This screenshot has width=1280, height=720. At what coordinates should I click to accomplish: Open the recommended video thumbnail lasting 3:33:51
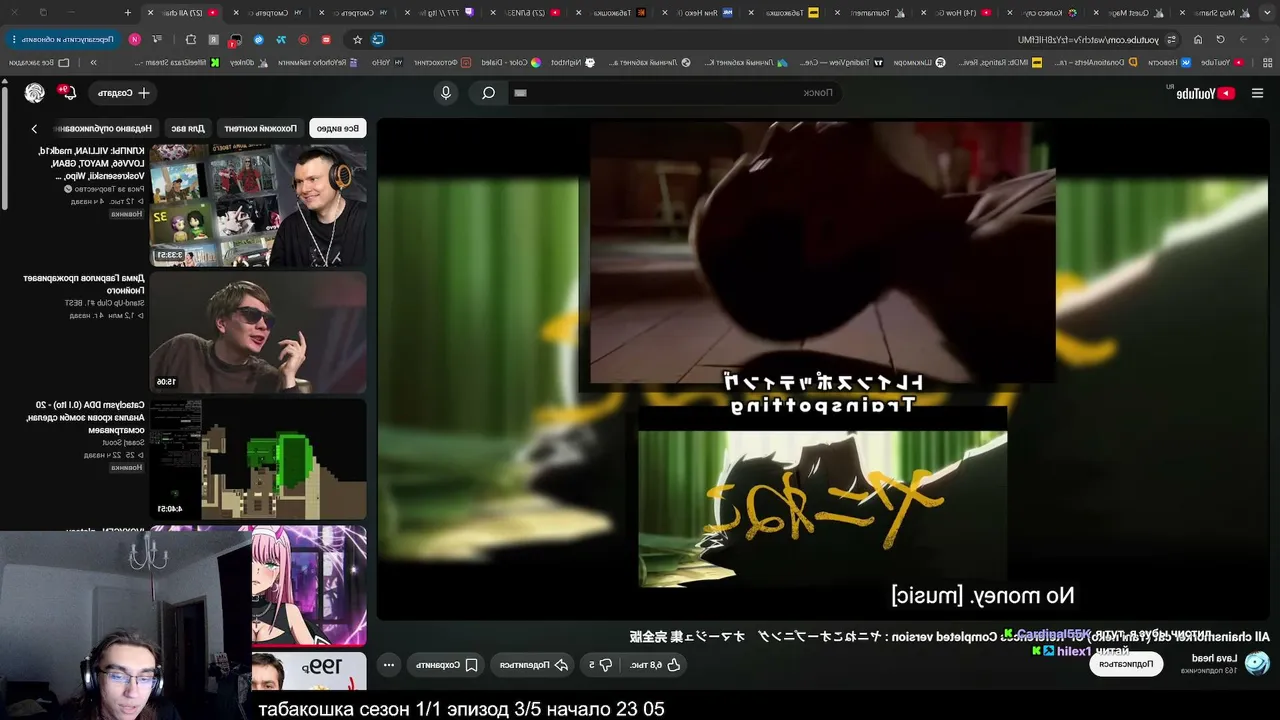(258, 205)
